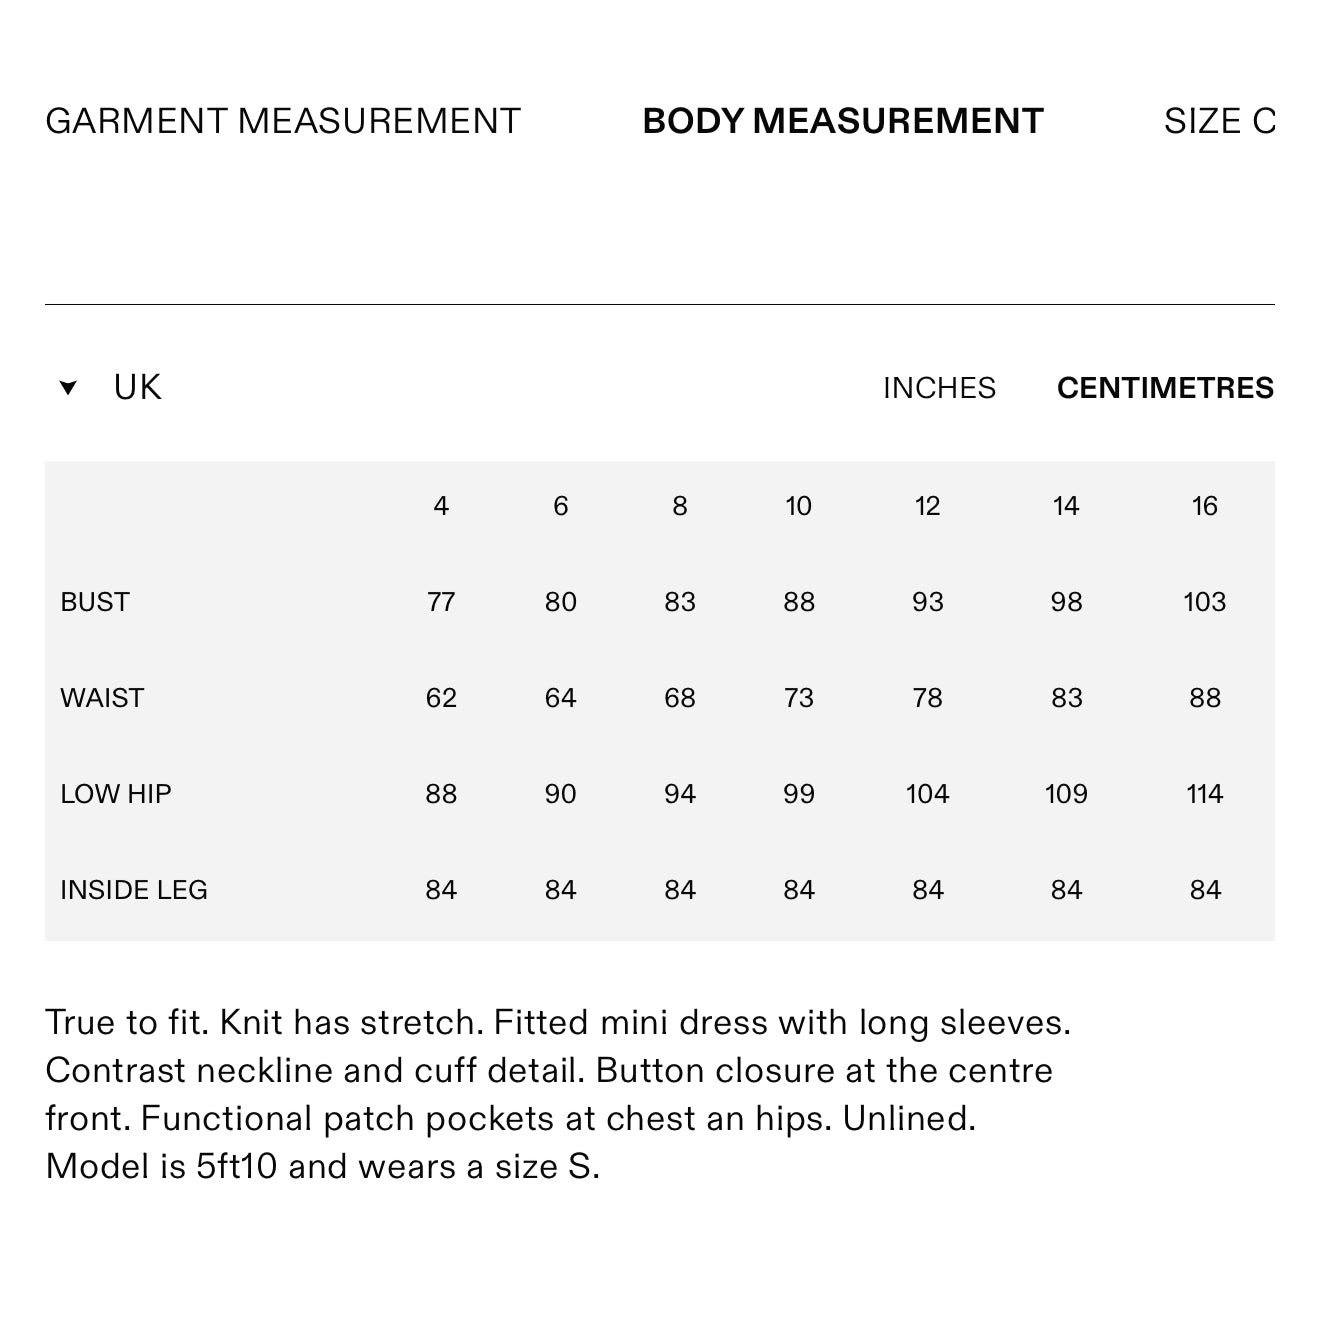Screen dimensions: 1320x1341
Task: Click the LOW HIP row label
Action: (116, 794)
